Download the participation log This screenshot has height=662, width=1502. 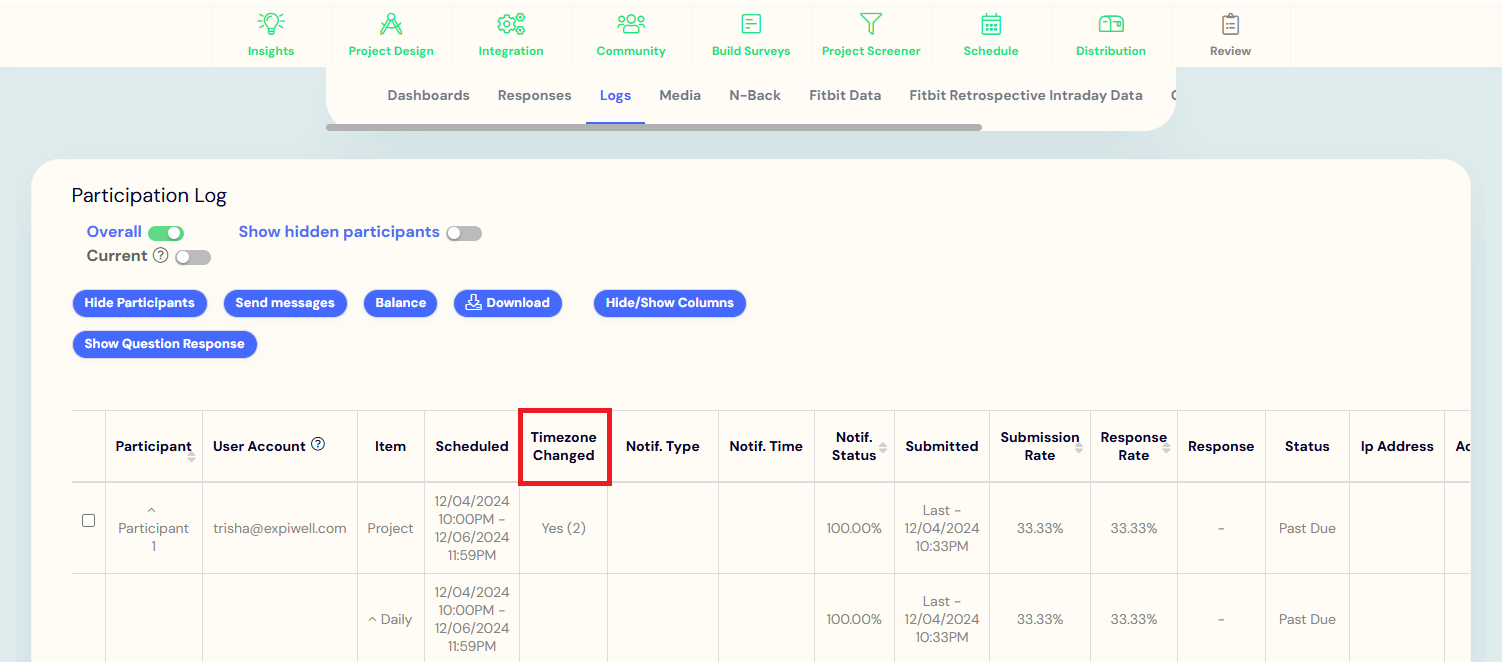[x=508, y=303]
